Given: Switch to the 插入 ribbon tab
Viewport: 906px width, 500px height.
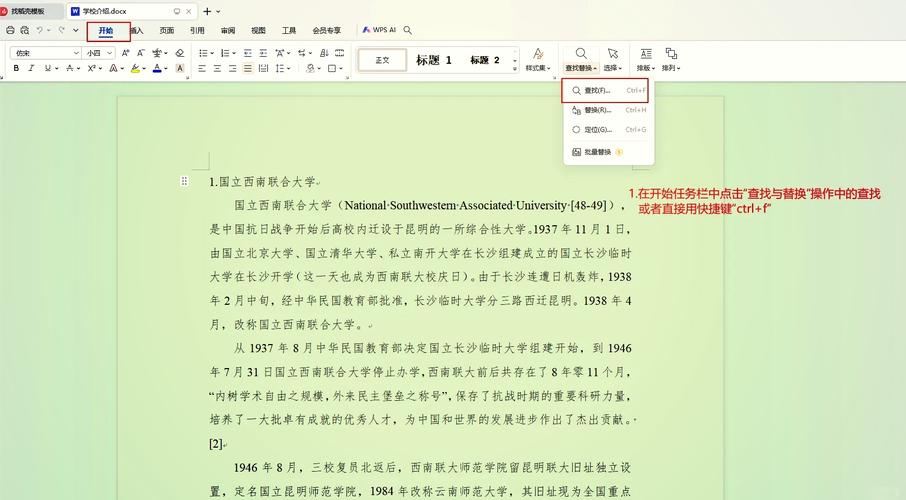Looking at the screenshot, I should point(137,31).
